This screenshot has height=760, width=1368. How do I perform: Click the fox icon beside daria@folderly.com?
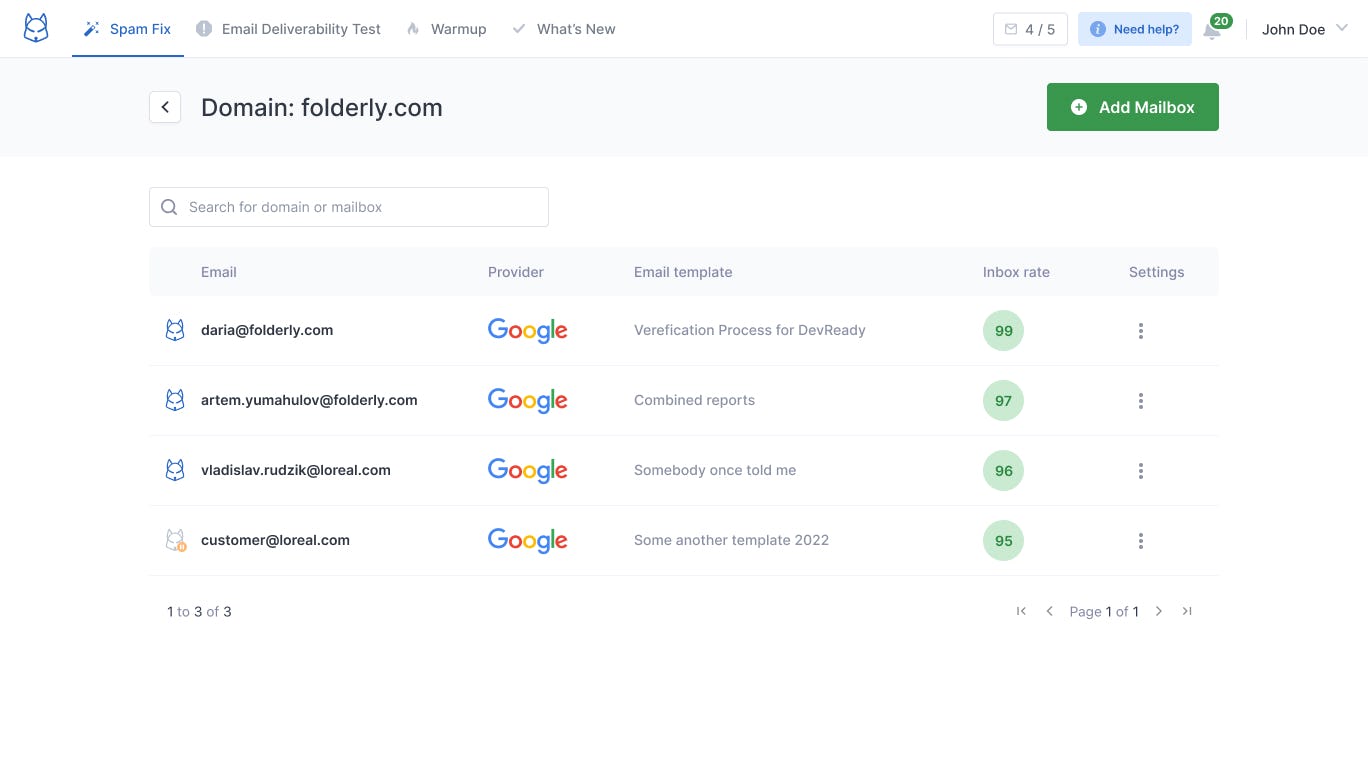point(175,330)
